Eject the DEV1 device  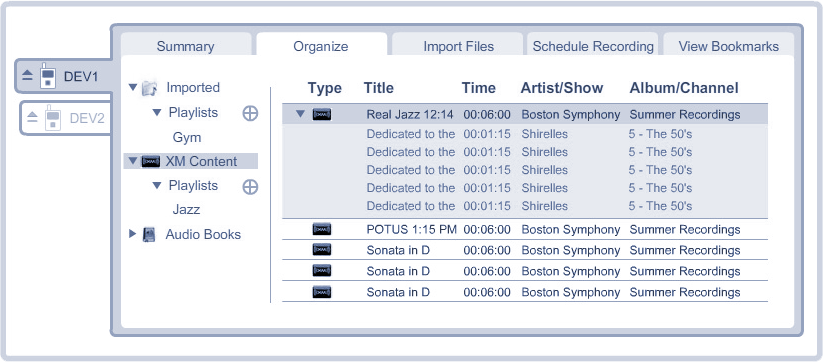27,76
